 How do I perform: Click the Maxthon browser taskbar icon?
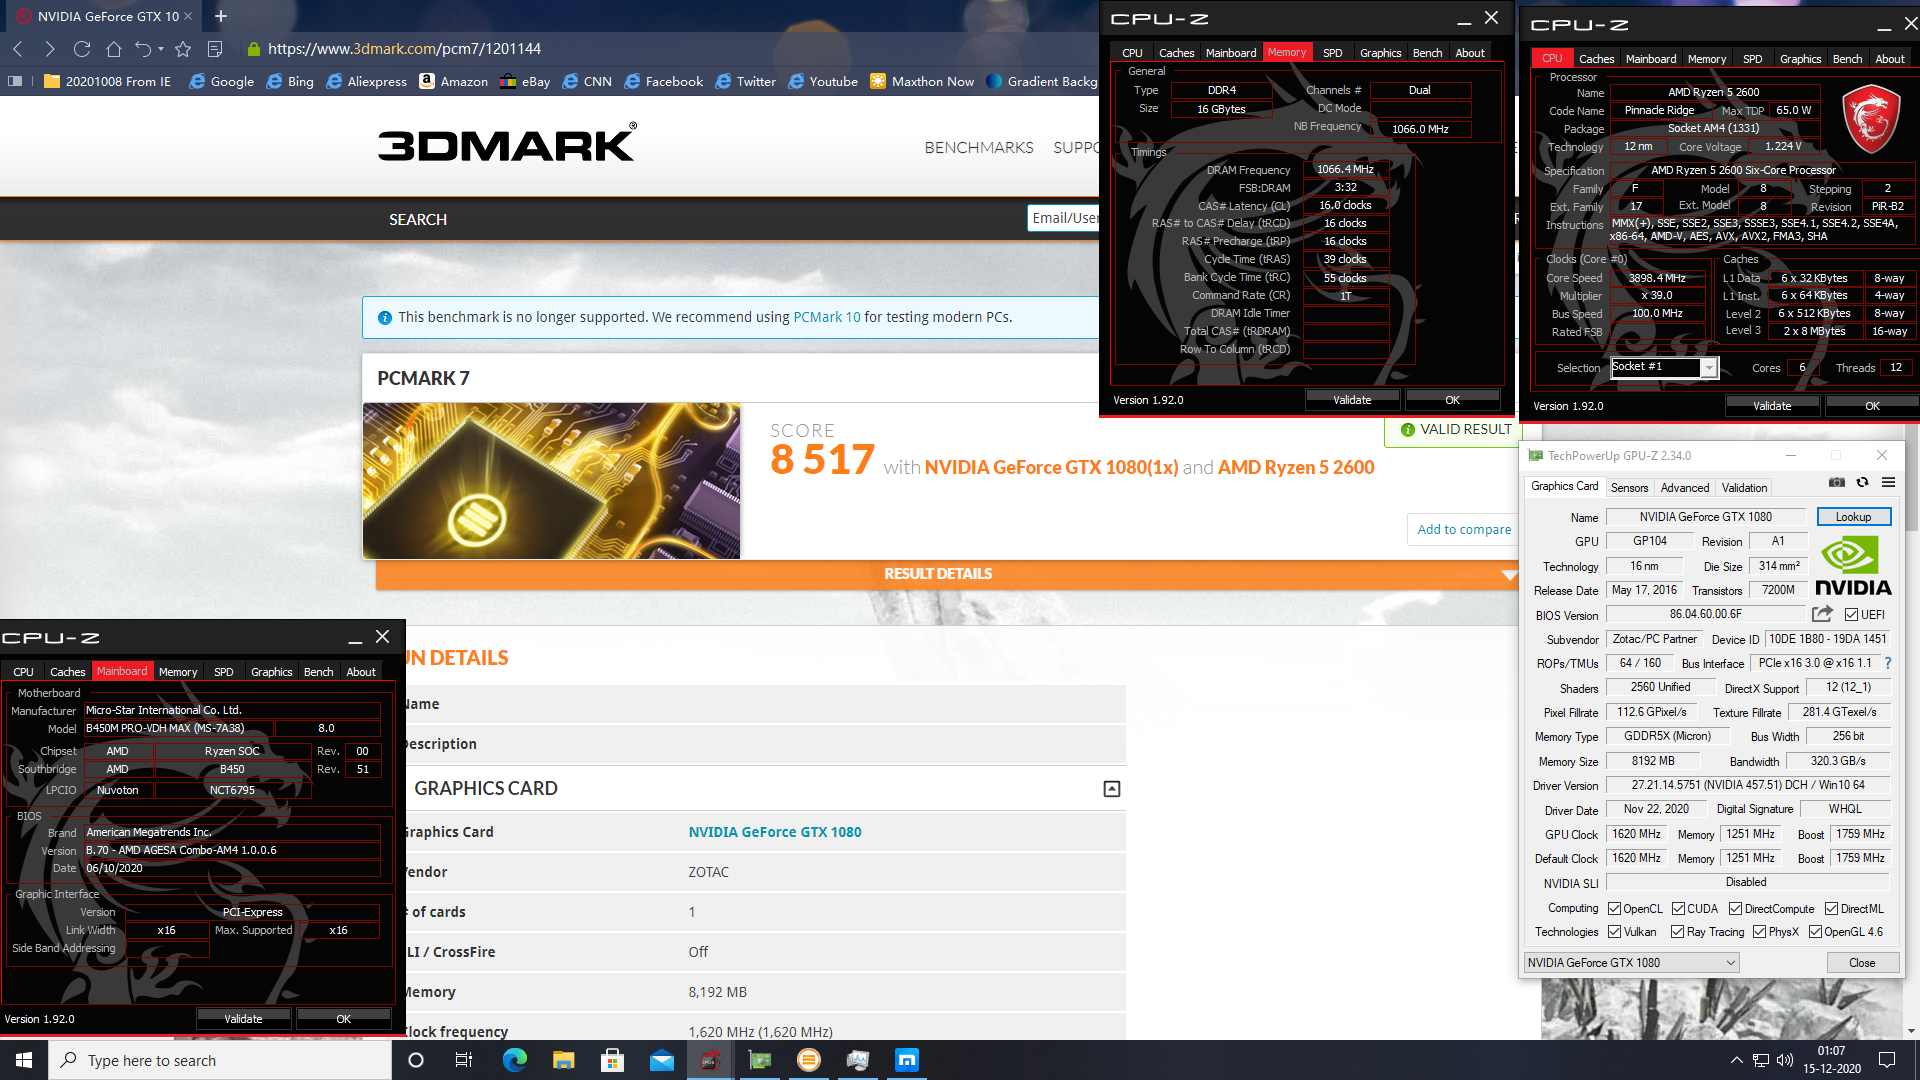point(907,1060)
